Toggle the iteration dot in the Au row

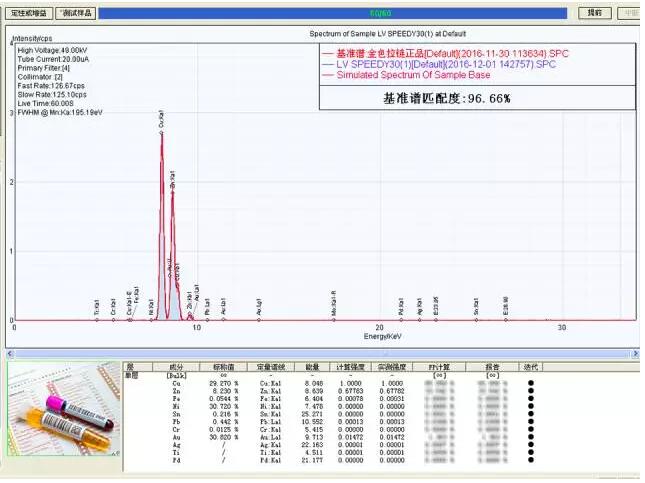pos(531,437)
